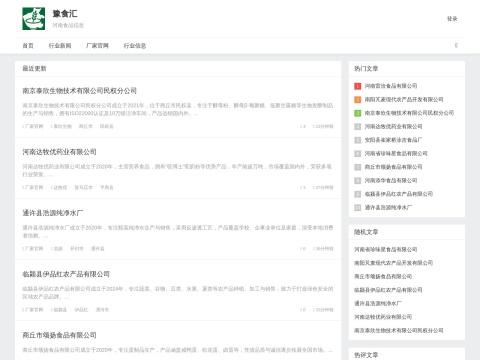
Task: Open article 商丘市颂扬食品有限公司 in 最近更新
Action: pyautogui.click(x=59, y=335)
